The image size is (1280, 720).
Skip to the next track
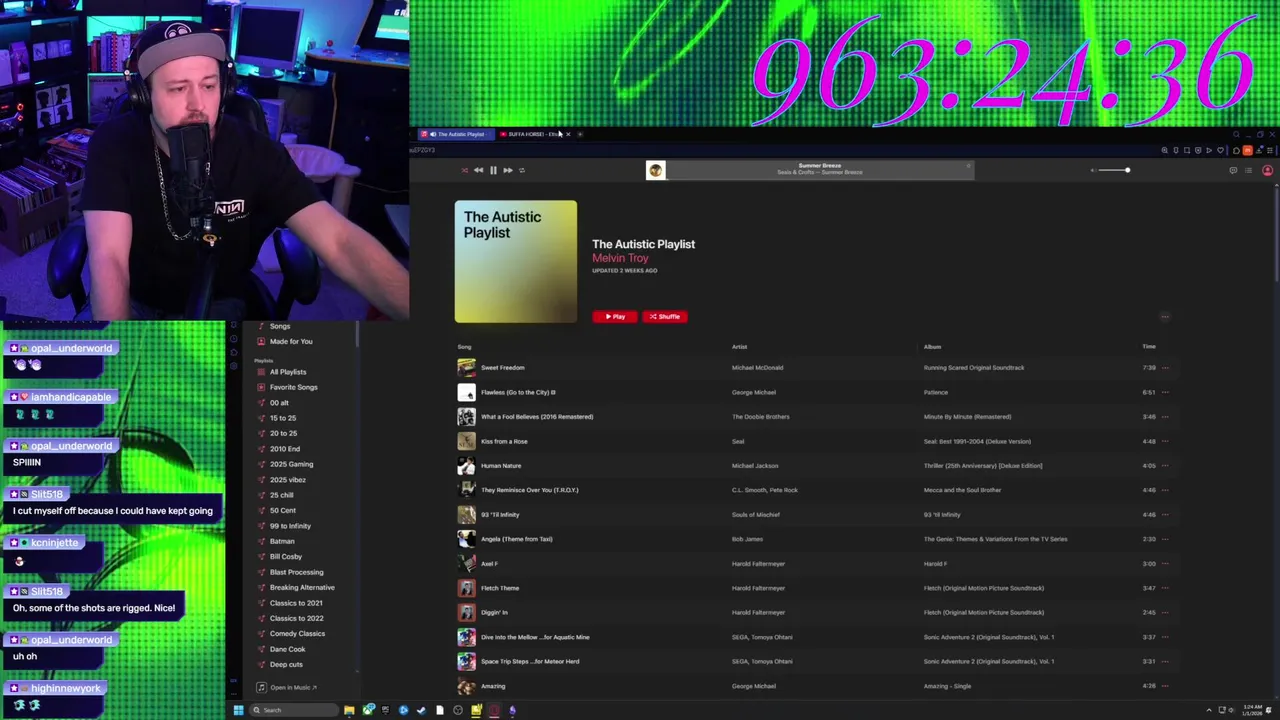point(507,170)
